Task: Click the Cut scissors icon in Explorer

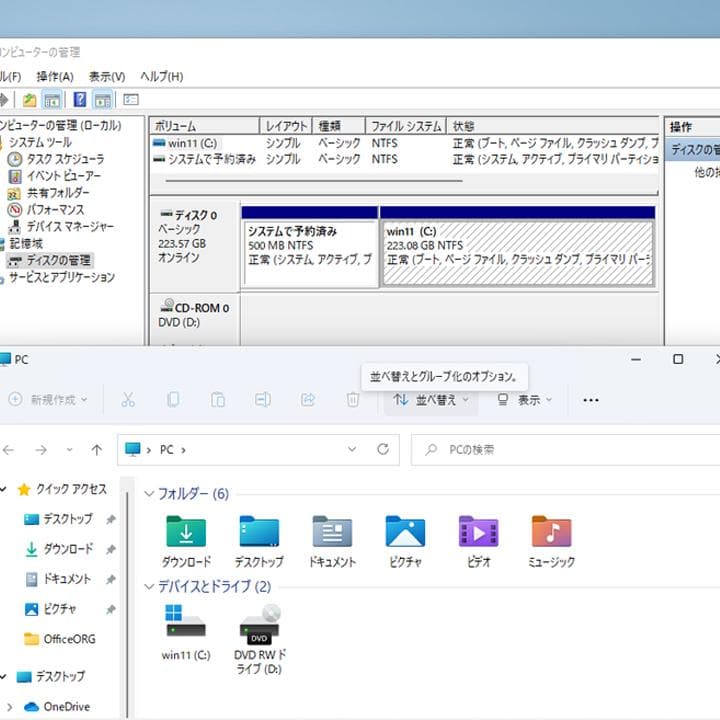Action: point(128,400)
